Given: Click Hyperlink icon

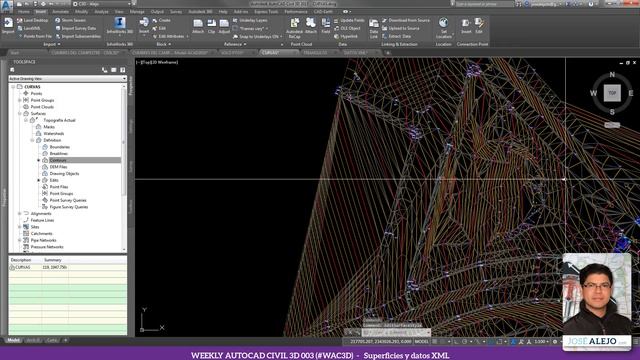Looking at the screenshot, I should tap(336, 36).
